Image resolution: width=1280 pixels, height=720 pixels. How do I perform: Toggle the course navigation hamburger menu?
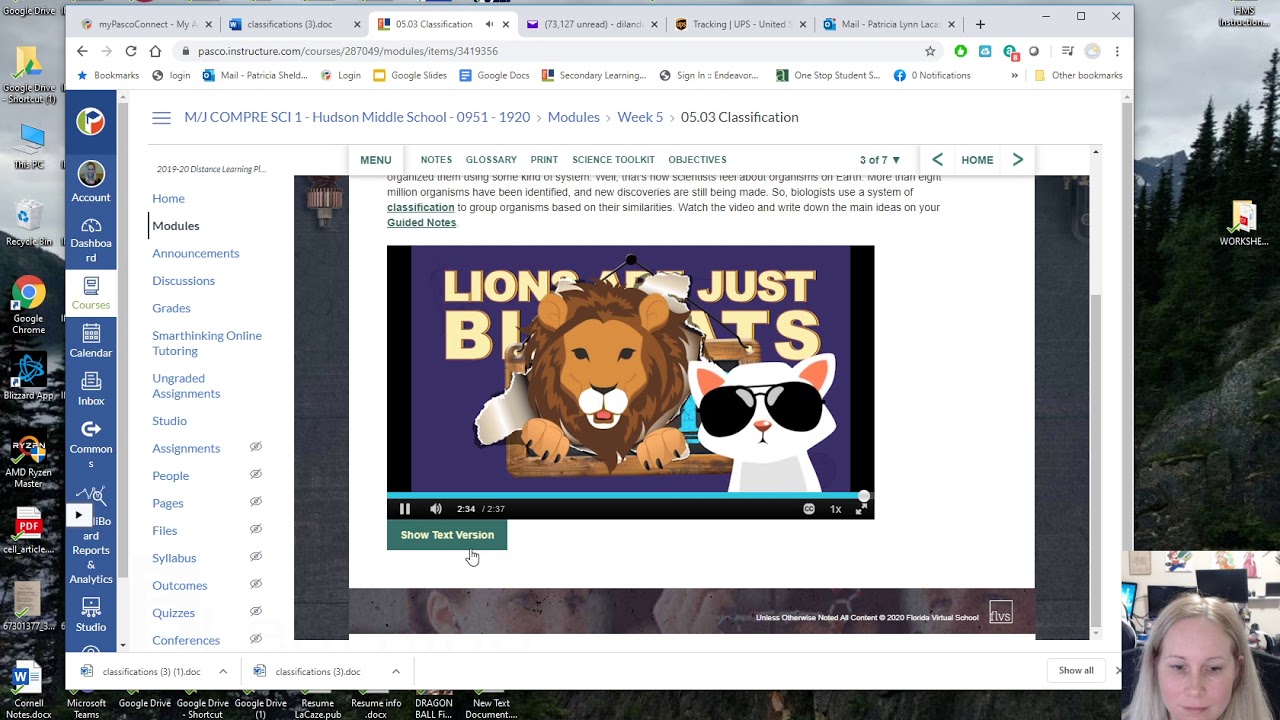tap(161, 118)
